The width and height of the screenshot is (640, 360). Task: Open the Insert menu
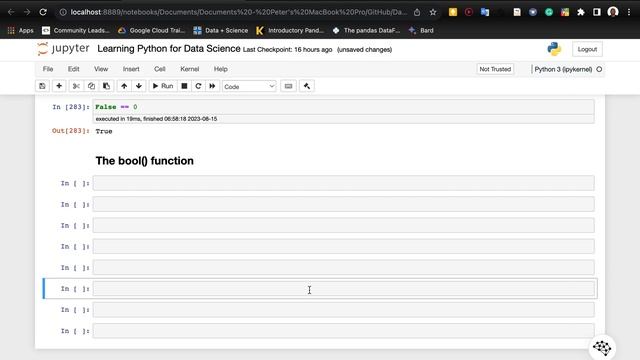(131, 69)
